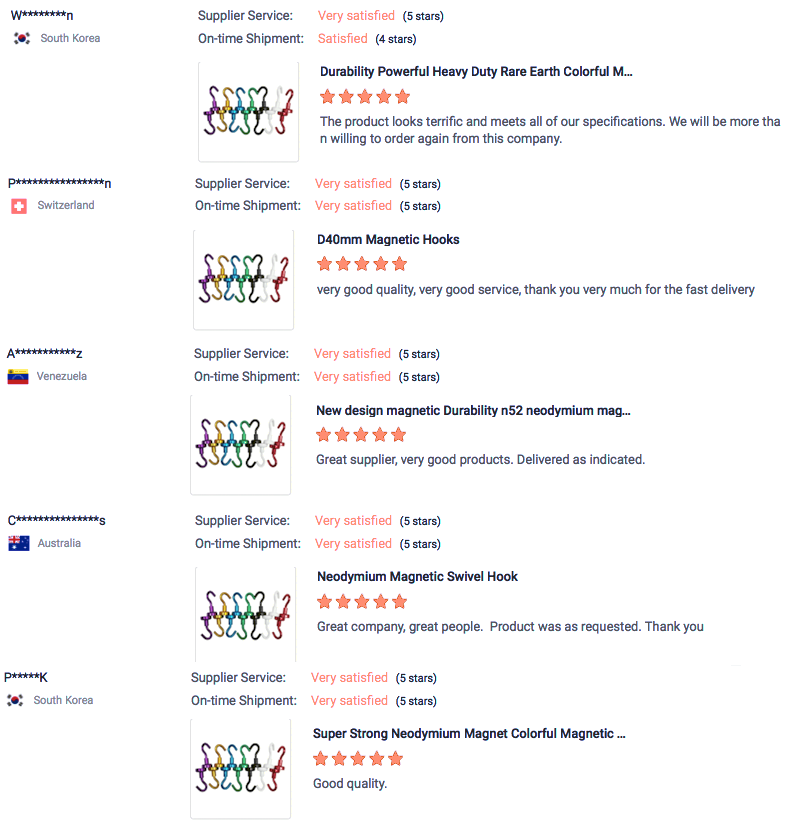Image resolution: width=793 pixels, height=837 pixels.
Task: Open the Durability Powerful Heavy Duty Rare Earth product
Action: click(476, 72)
